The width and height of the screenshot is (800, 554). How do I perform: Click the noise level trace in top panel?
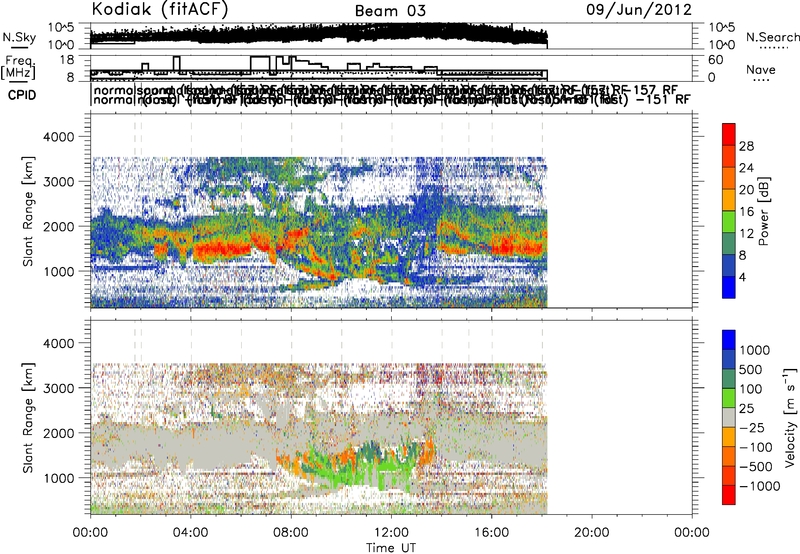319,34
